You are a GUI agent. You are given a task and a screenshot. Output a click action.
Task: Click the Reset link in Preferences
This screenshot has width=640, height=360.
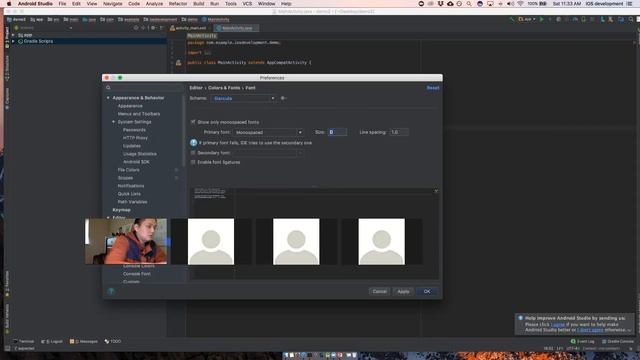433,88
